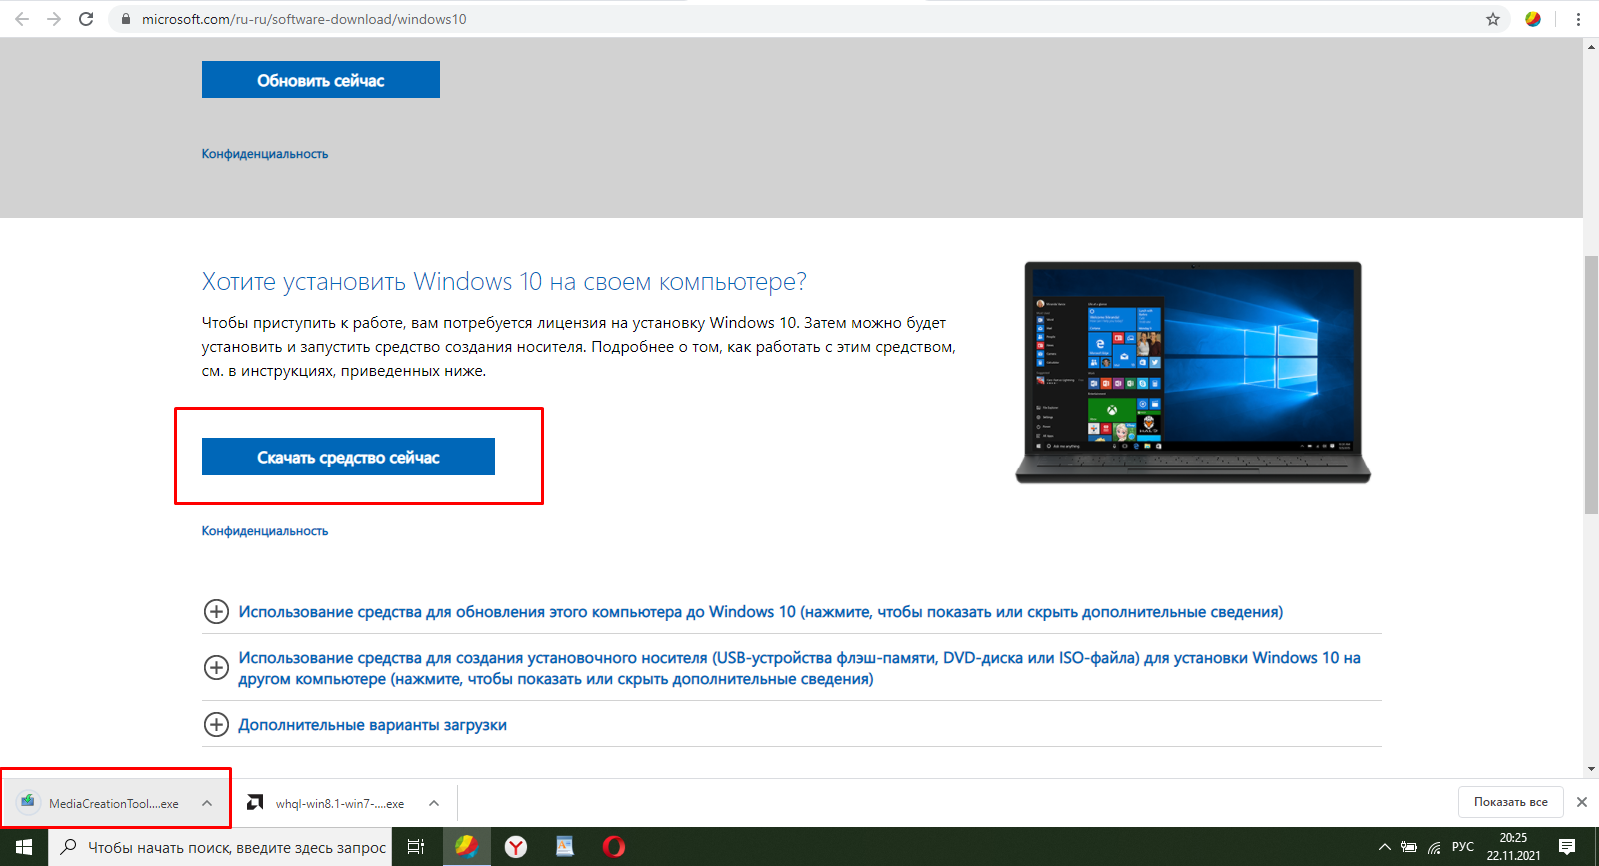Click "Показать все" in the downloads bar
Image resolution: width=1599 pixels, height=866 pixels.
(x=1510, y=802)
